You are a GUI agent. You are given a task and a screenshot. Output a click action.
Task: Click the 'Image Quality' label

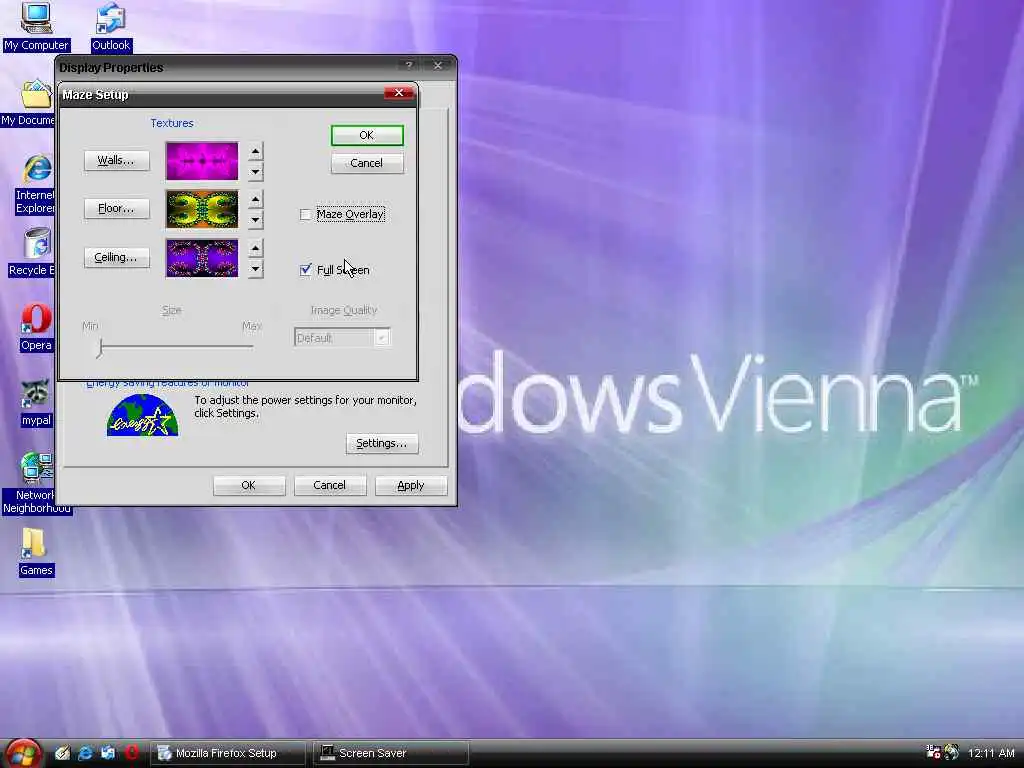click(344, 310)
